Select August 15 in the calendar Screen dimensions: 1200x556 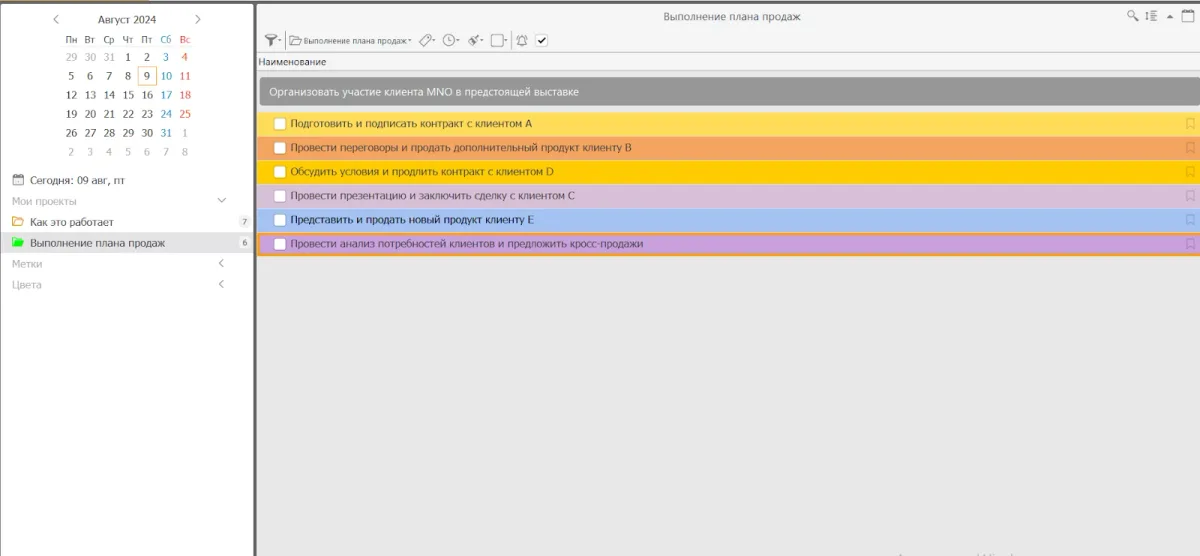[x=128, y=95]
